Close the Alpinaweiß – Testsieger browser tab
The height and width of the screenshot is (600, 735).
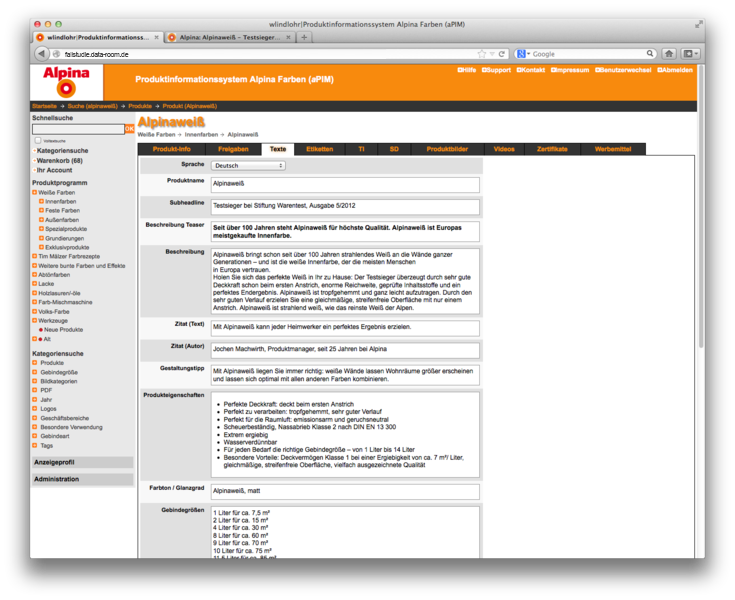pos(288,37)
